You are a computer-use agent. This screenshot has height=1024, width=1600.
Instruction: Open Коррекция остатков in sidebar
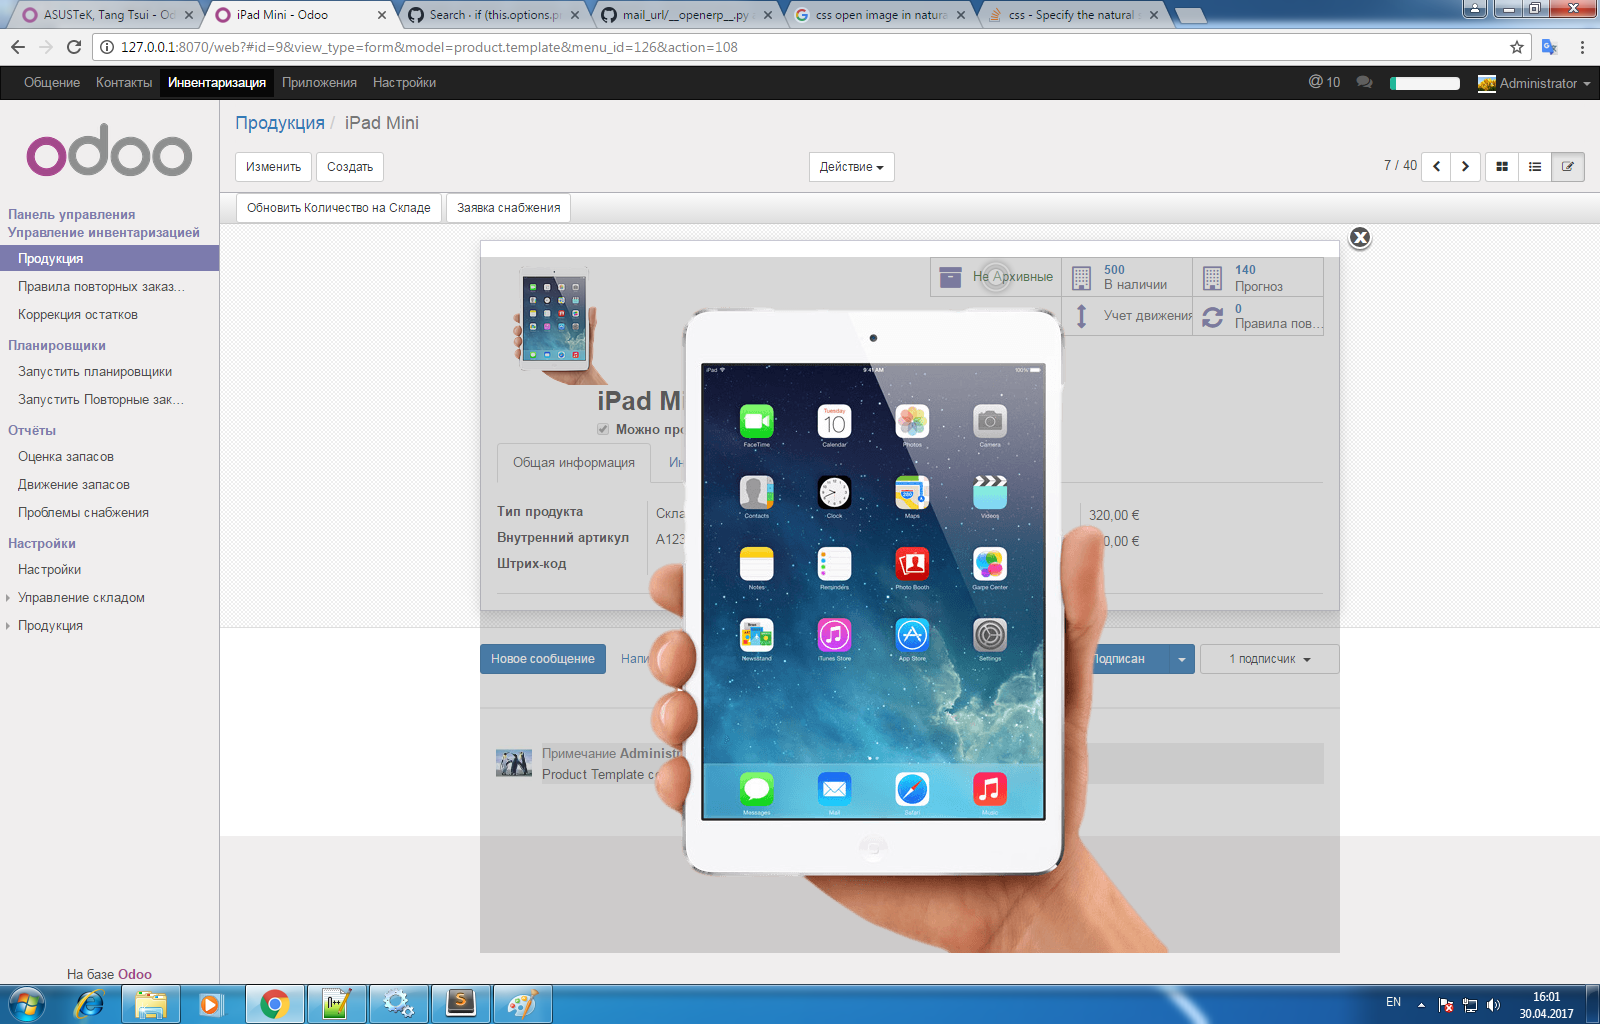[x=78, y=314]
